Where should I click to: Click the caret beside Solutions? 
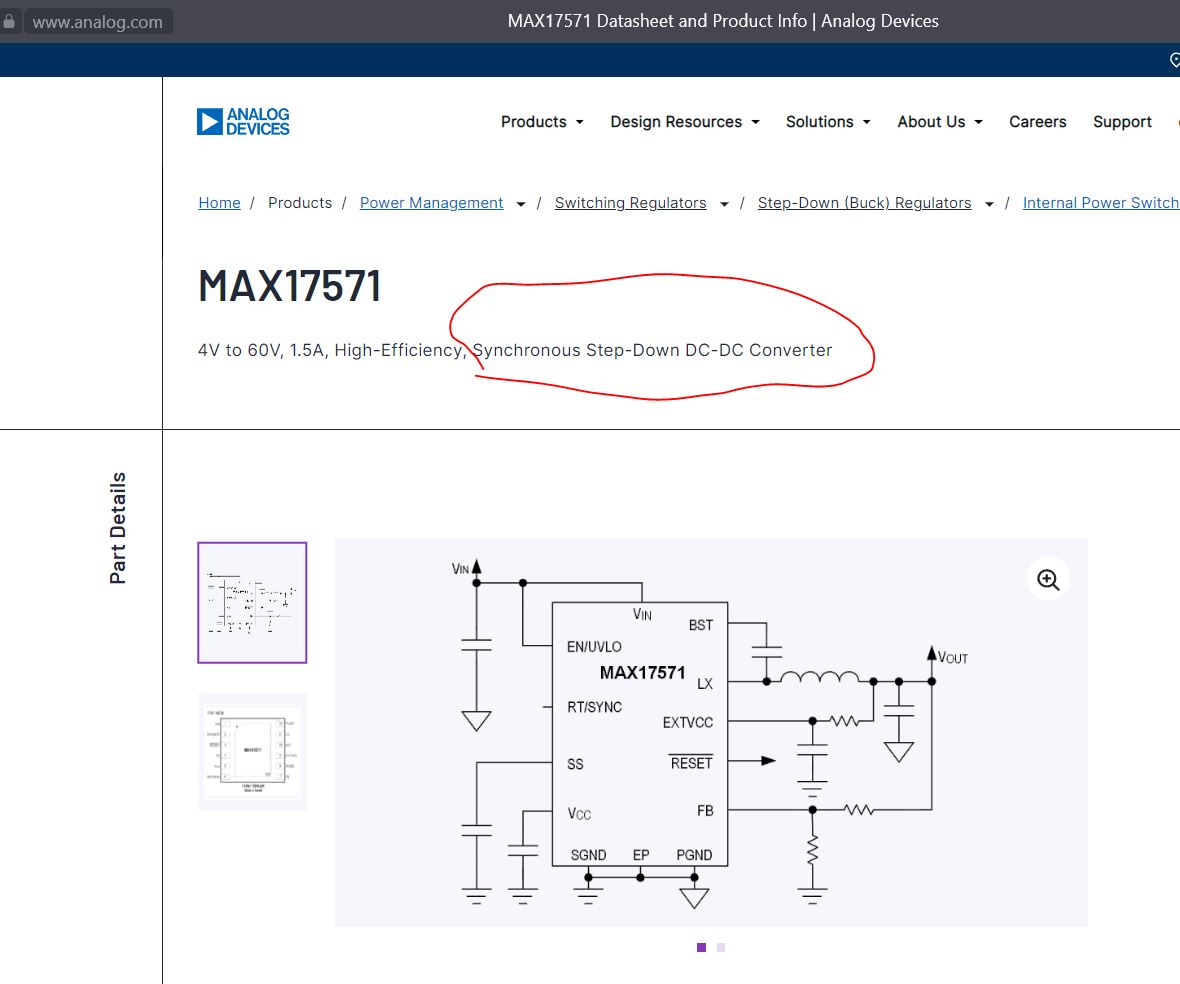click(x=866, y=122)
